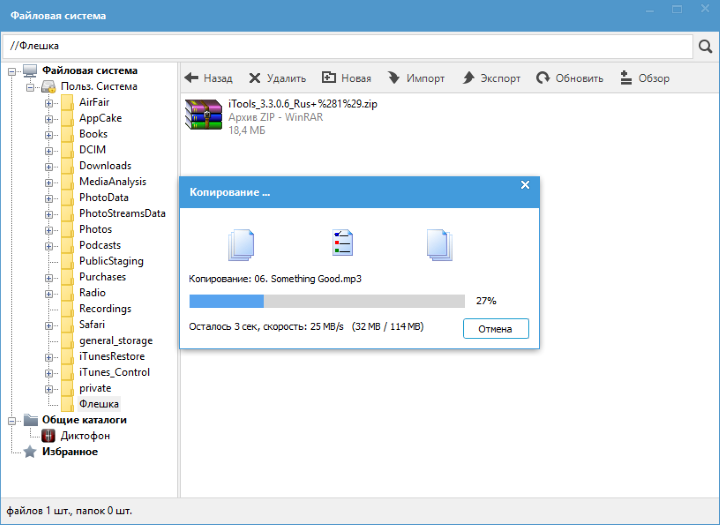Click the star icon beside Избранное
720x525 pixels.
[x=30, y=452]
